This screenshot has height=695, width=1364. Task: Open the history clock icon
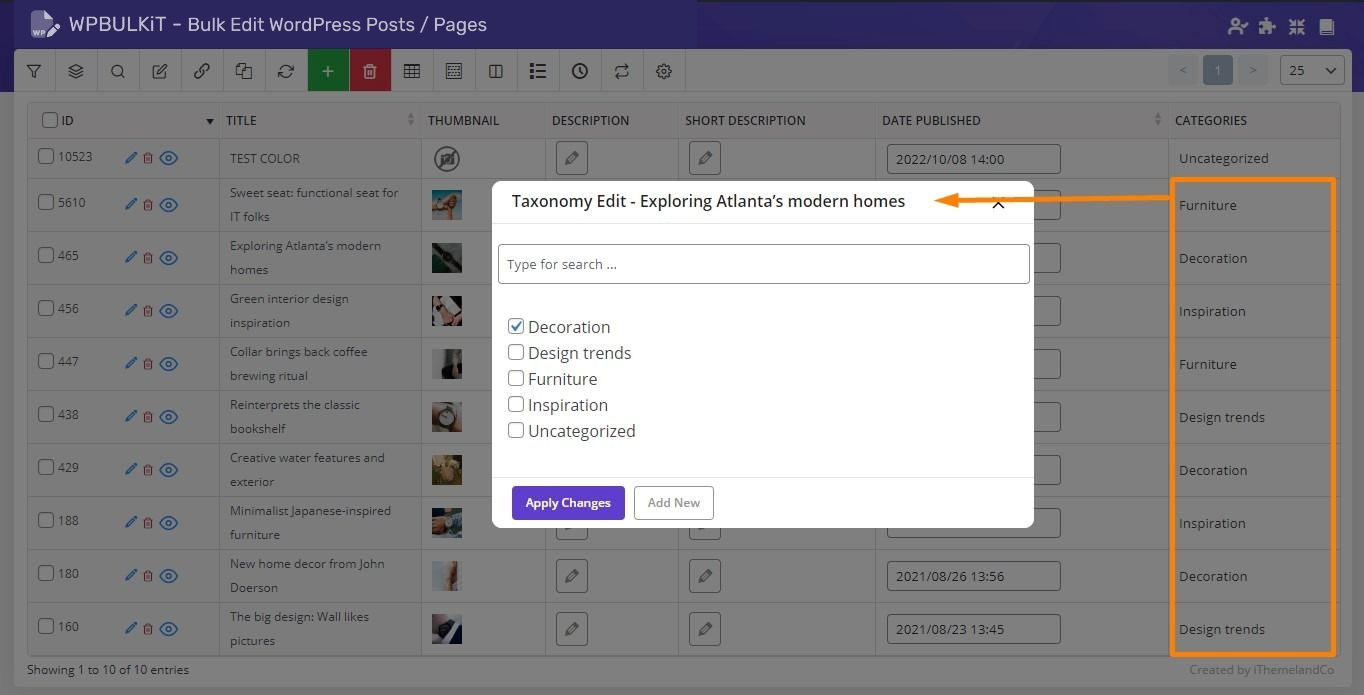(x=580, y=71)
